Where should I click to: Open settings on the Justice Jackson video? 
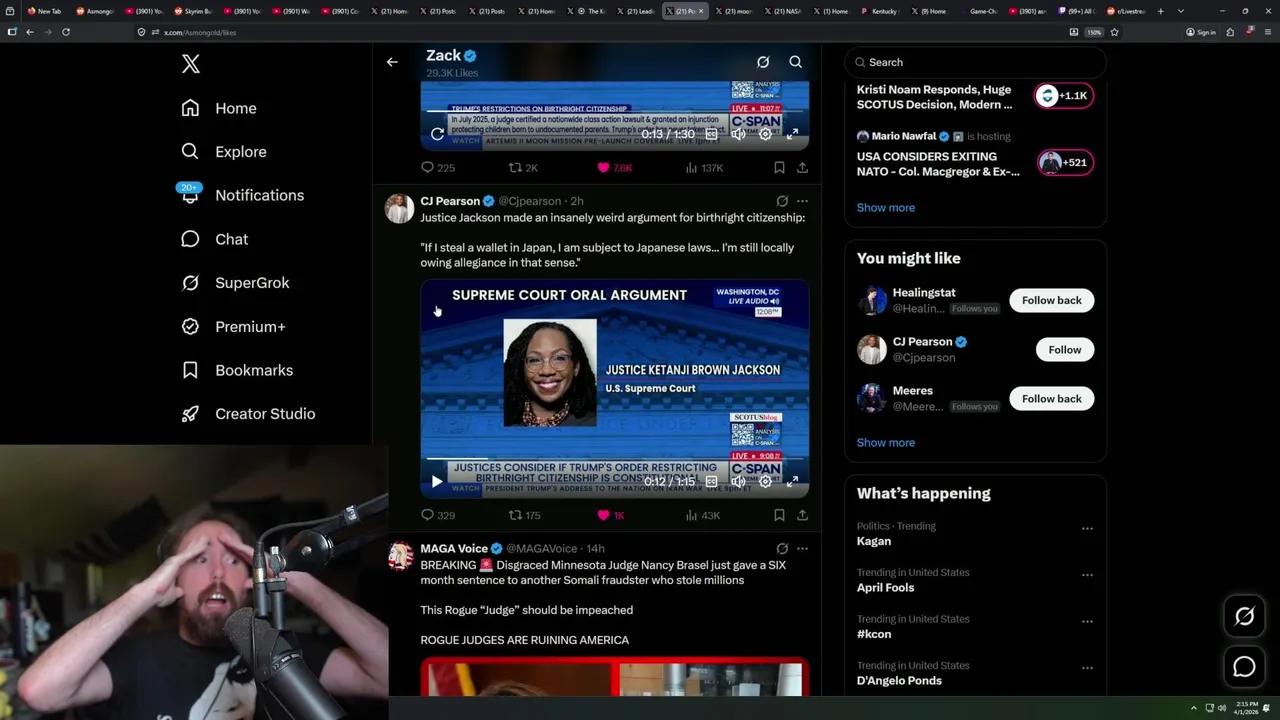[x=765, y=482]
